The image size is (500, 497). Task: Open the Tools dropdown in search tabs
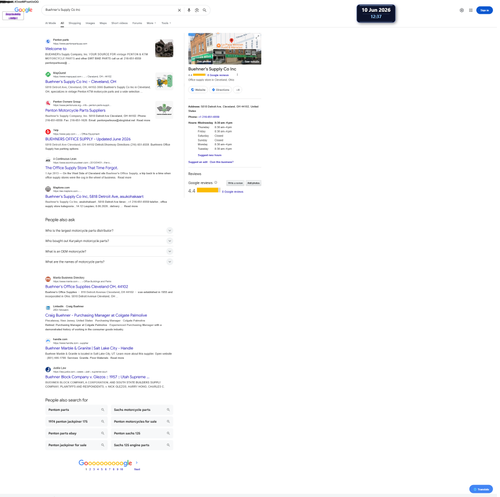point(166,23)
